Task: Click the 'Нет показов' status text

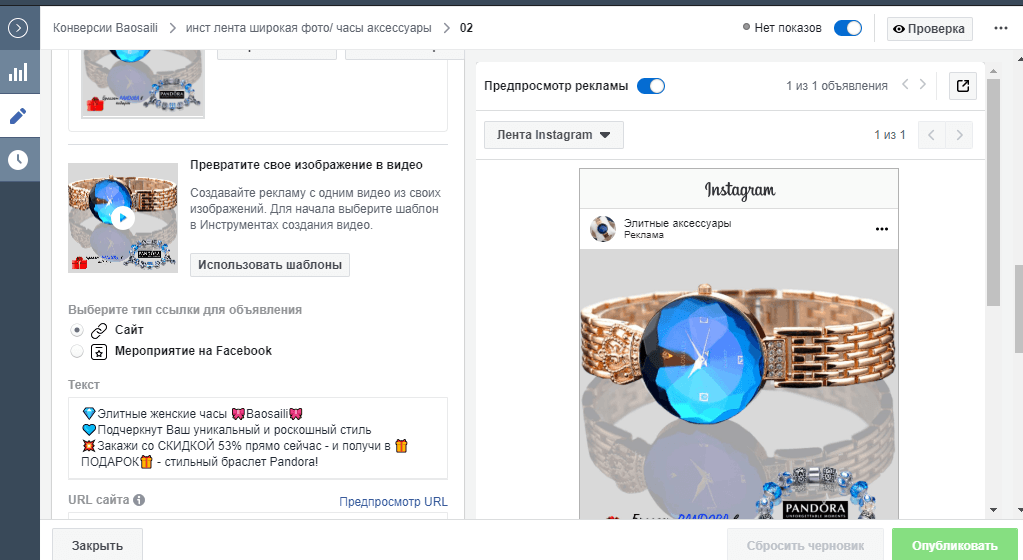Action: [x=787, y=28]
